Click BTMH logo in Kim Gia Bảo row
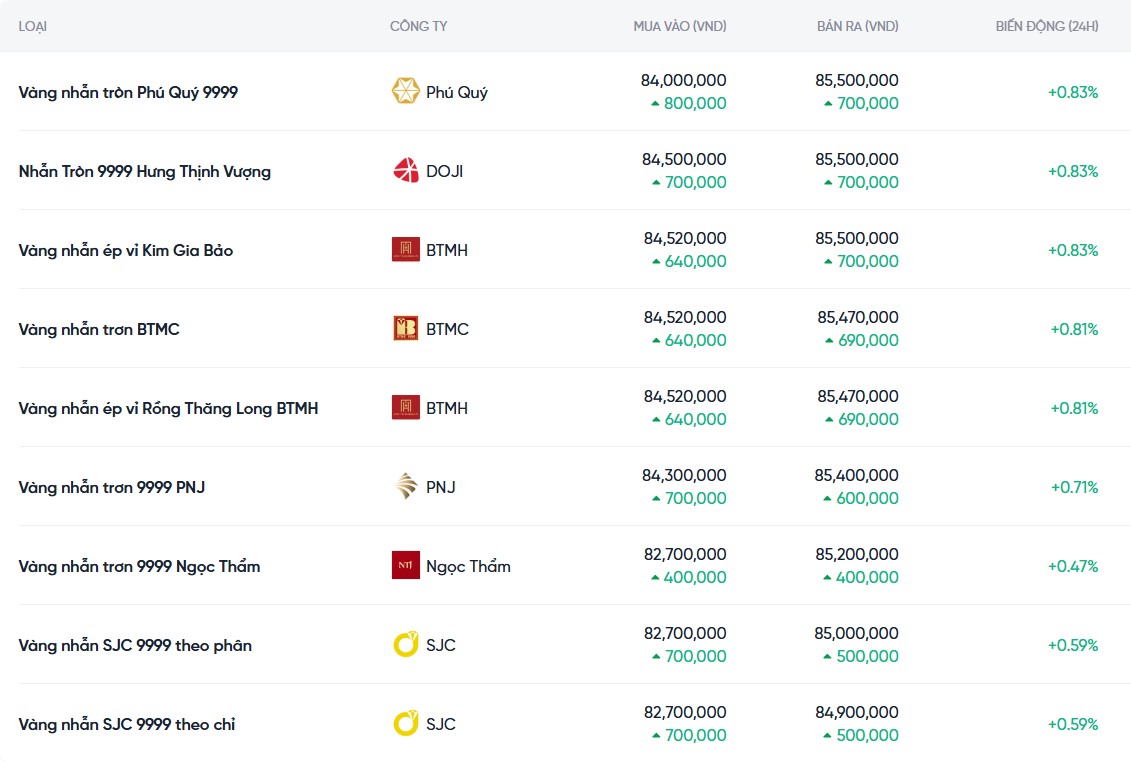The height and width of the screenshot is (762, 1131). click(405, 250)
